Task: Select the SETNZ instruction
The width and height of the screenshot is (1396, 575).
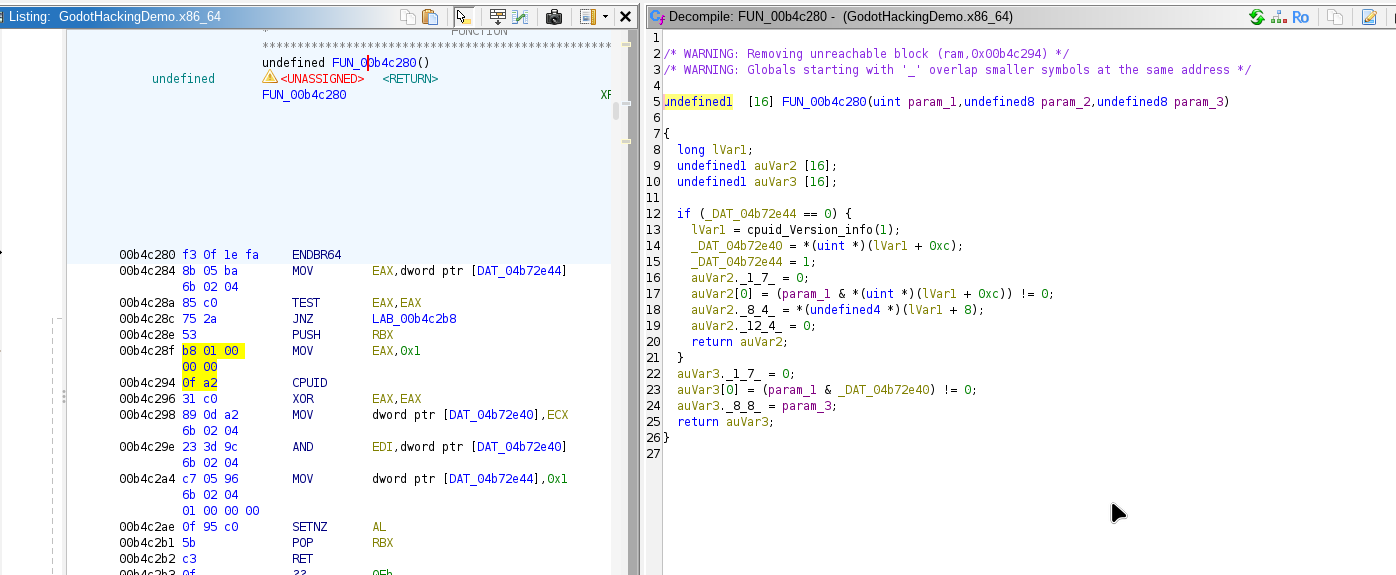Action: tap(309, 527)
